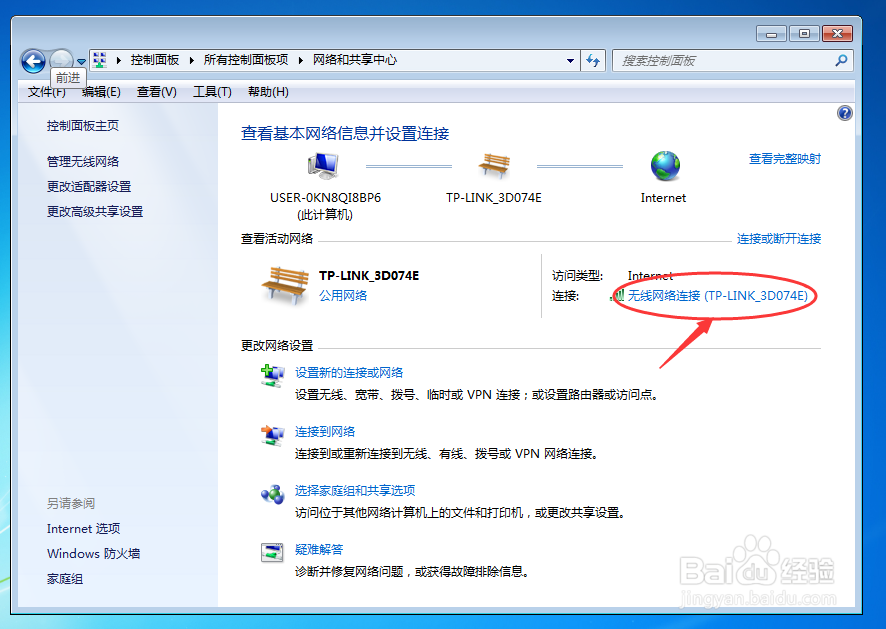Open 管理无线网络 in sidebar

click(x=83, y=162)
